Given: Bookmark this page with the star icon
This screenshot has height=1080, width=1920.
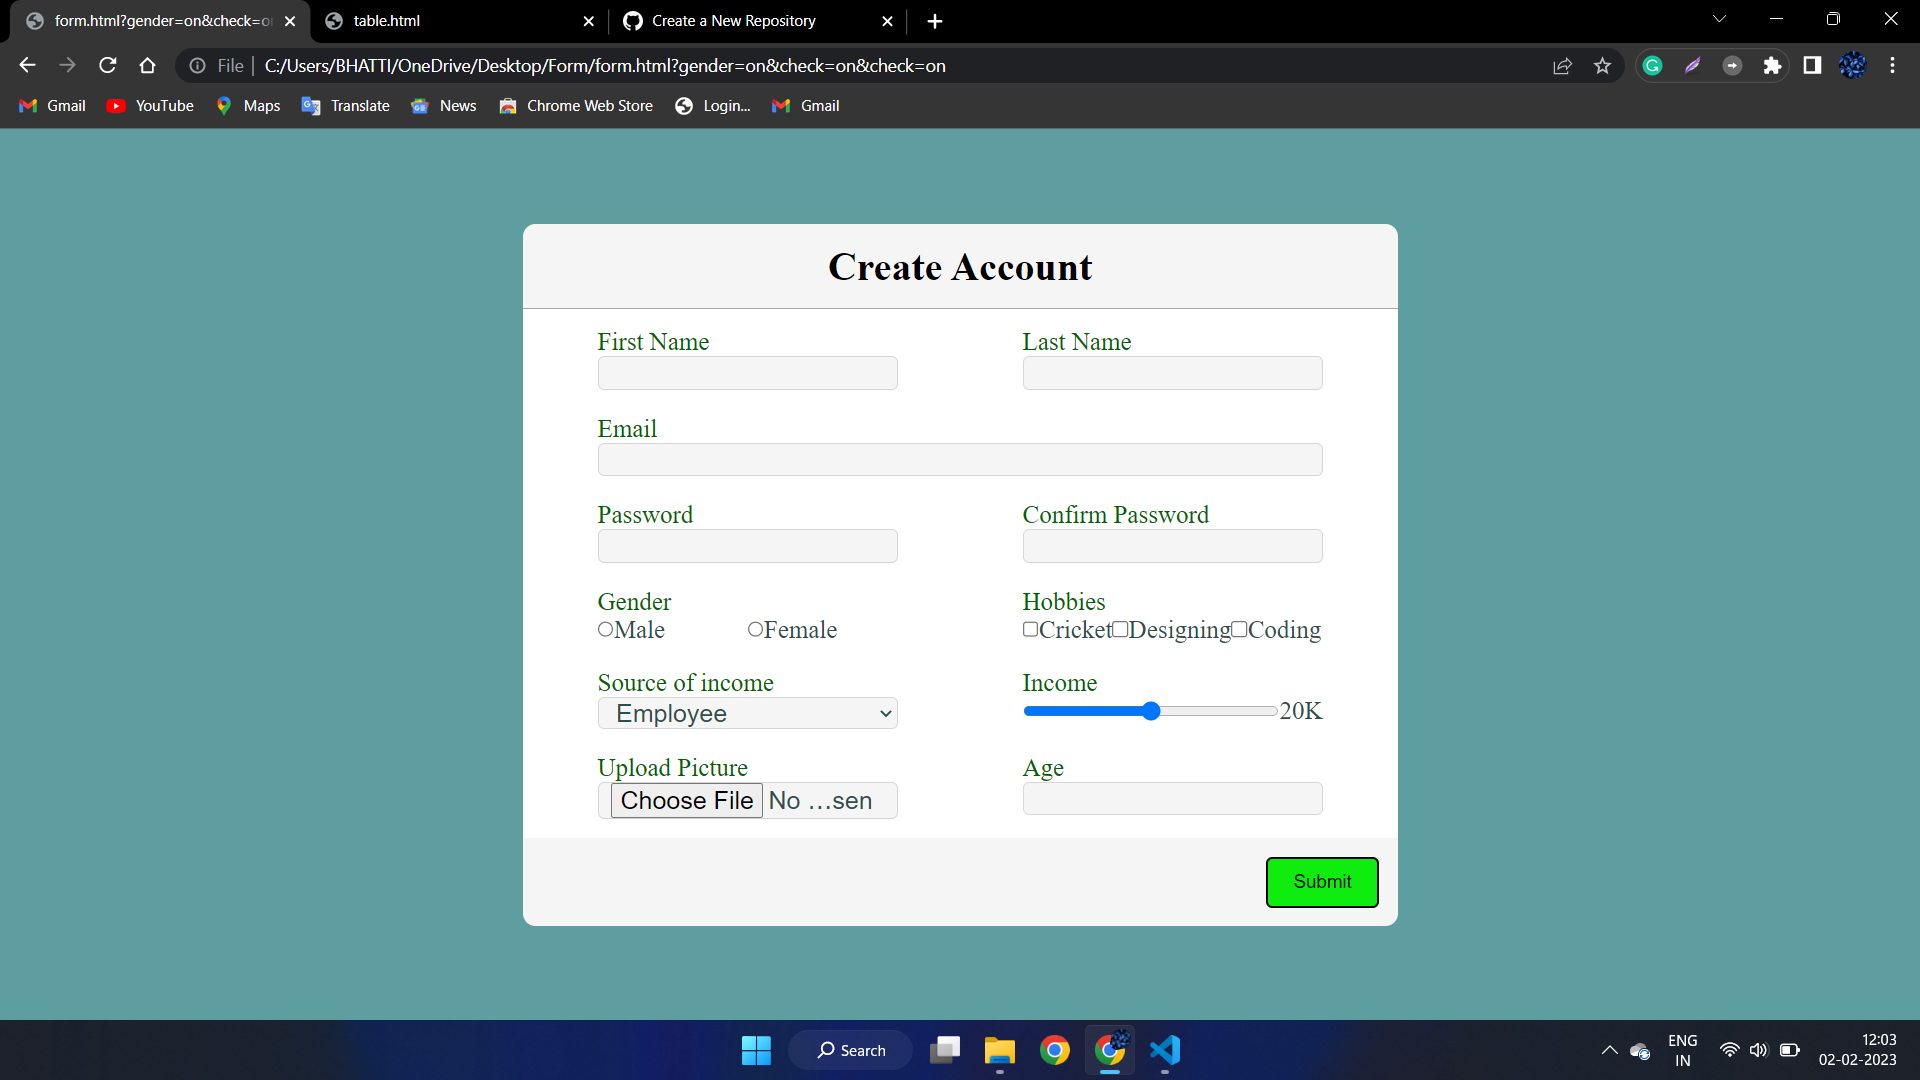Looking at the screenshot, I should click(1603, 66).
